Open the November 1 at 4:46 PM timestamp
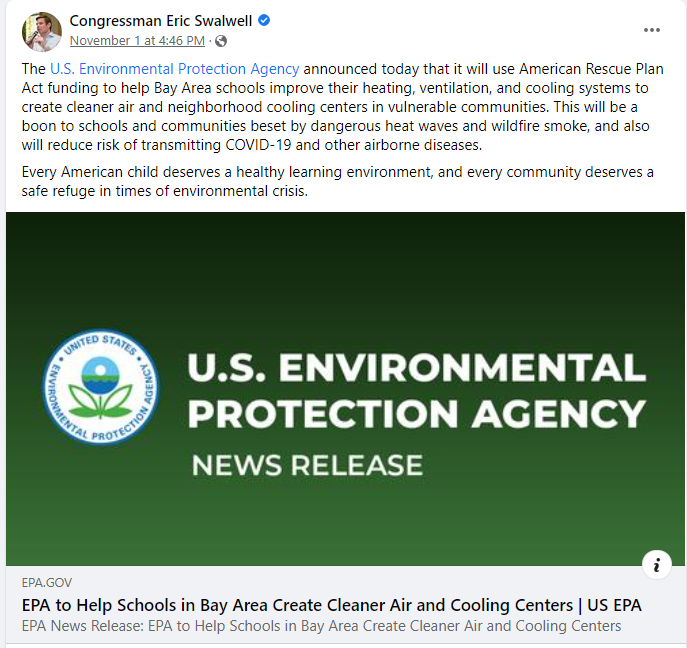Screen dimensions: 687x648 pos(137,41)
